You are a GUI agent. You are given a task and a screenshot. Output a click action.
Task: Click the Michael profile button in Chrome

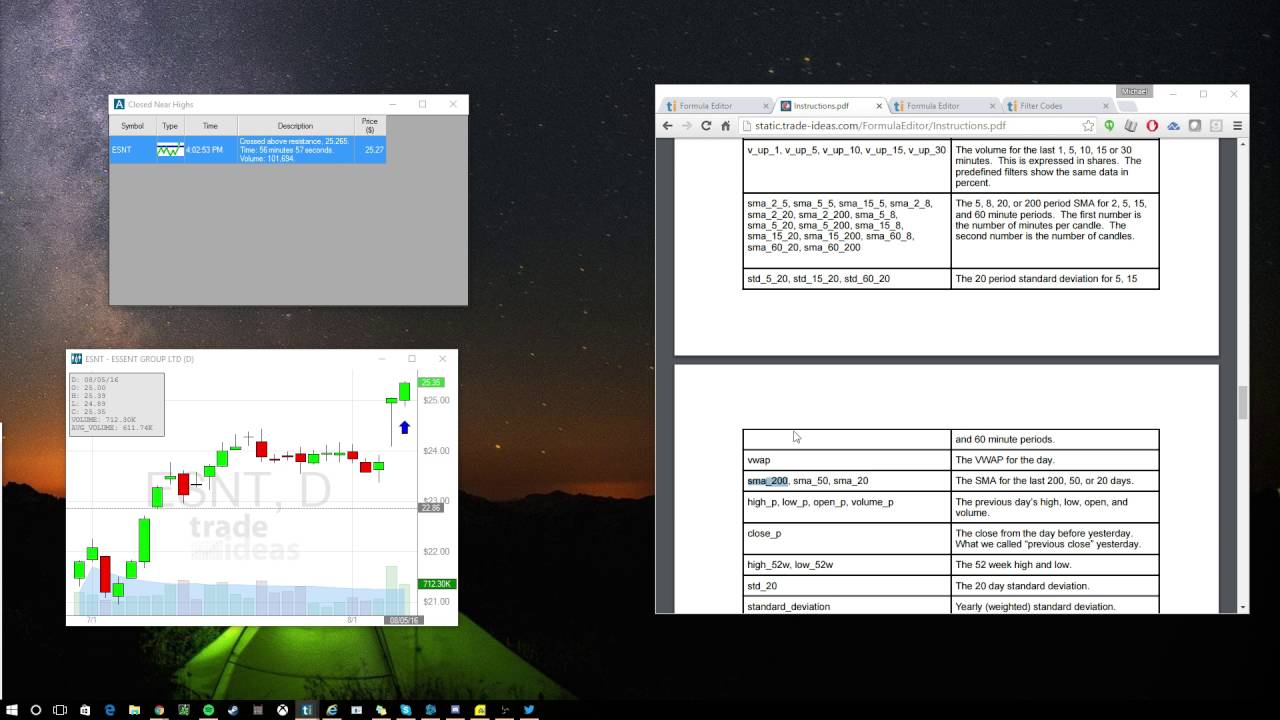(x=1133, y=91)
